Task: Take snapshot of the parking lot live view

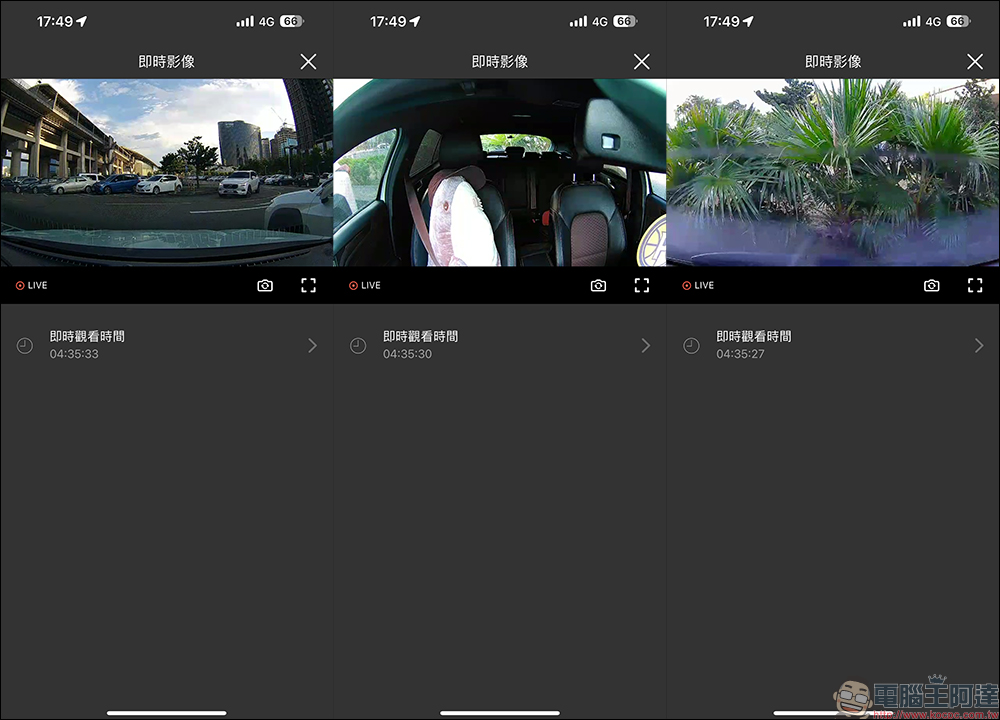Action: point(265,285)
